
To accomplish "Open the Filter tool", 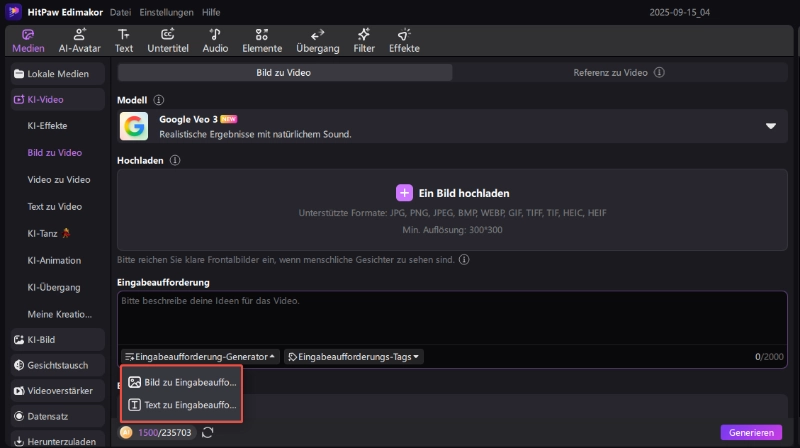I will click(364, 41).
